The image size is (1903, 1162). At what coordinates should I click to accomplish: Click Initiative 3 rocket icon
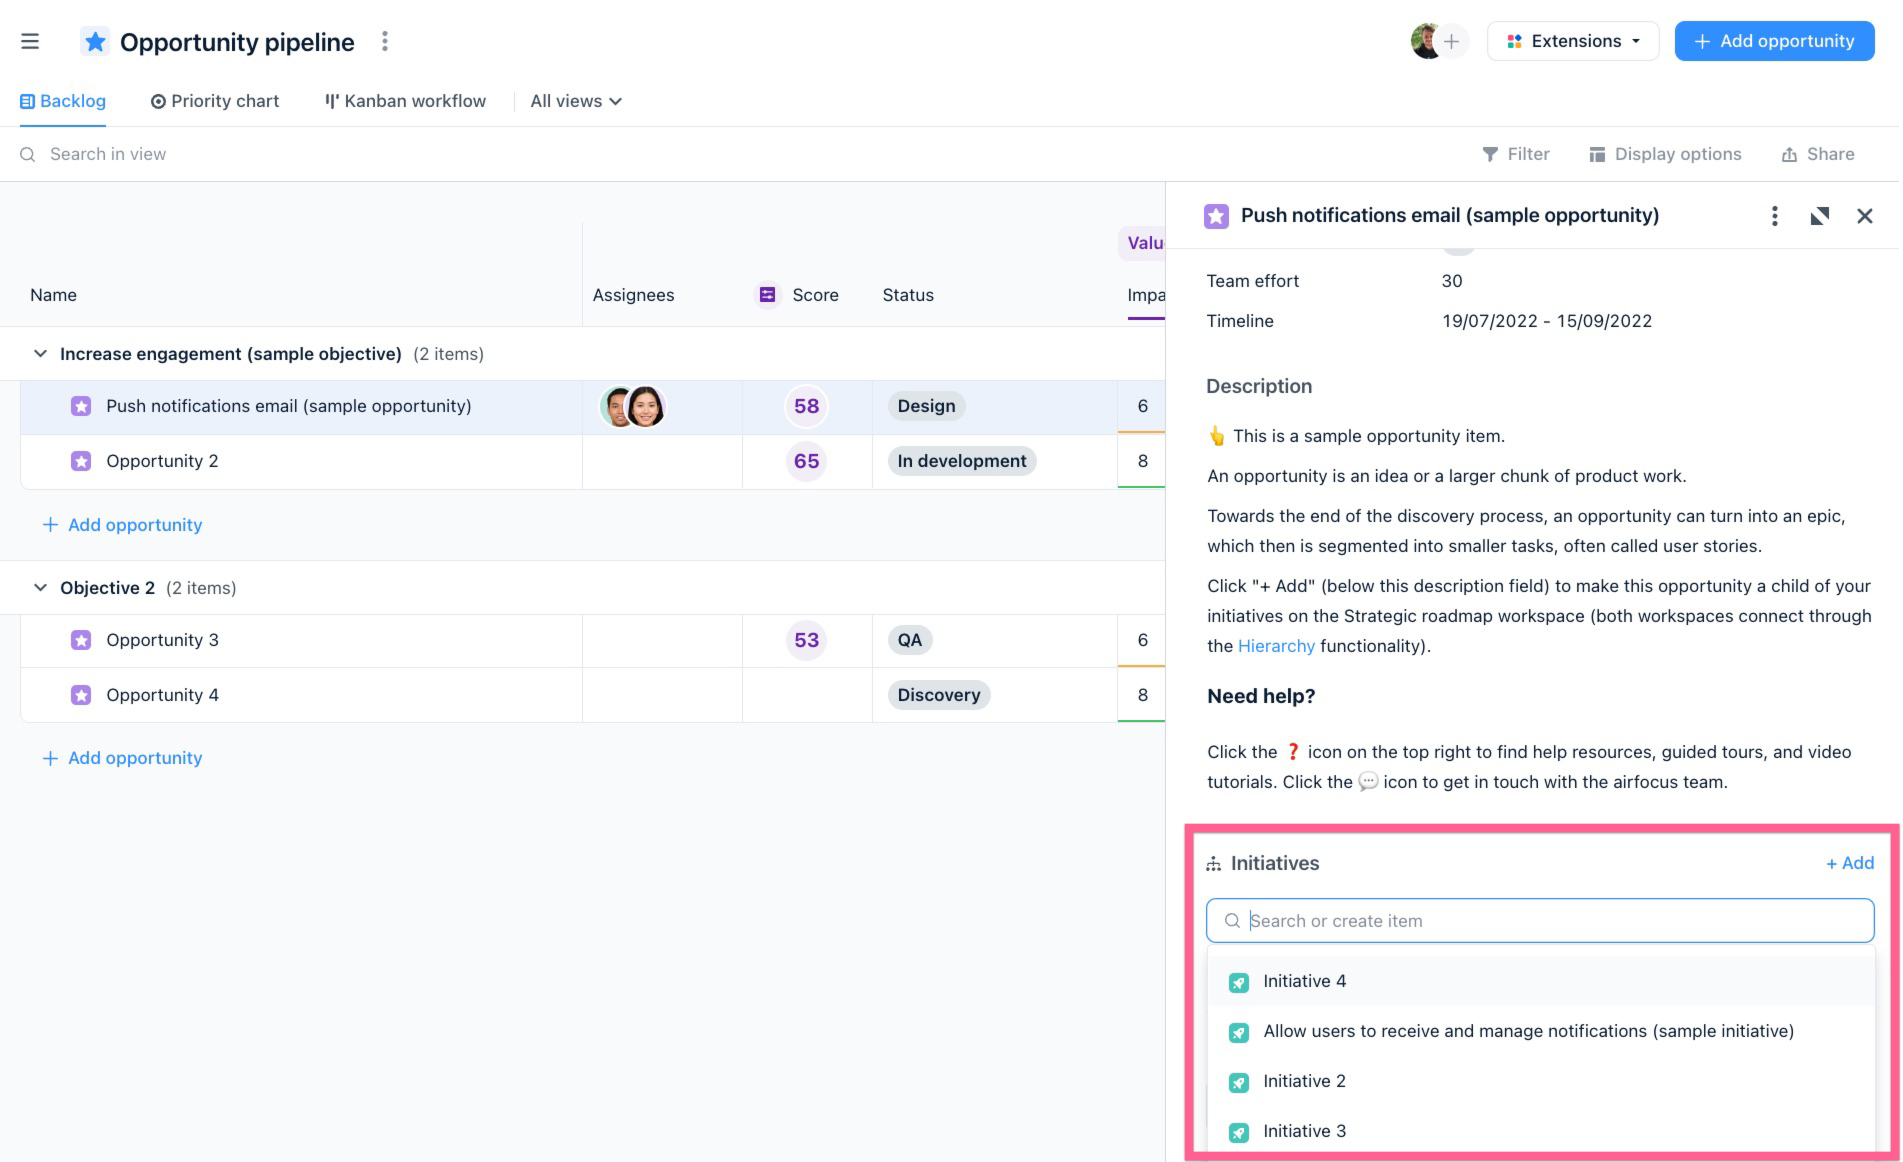(x=1239, y=1132)
